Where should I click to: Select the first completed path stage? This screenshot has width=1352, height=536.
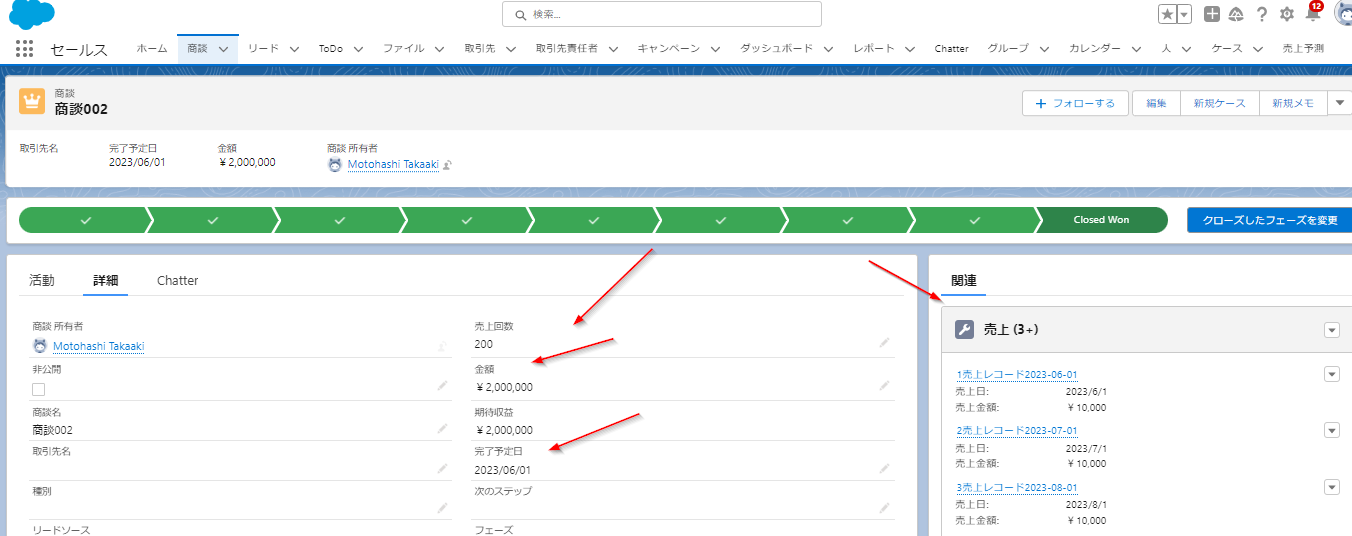[x=85, y=220]
